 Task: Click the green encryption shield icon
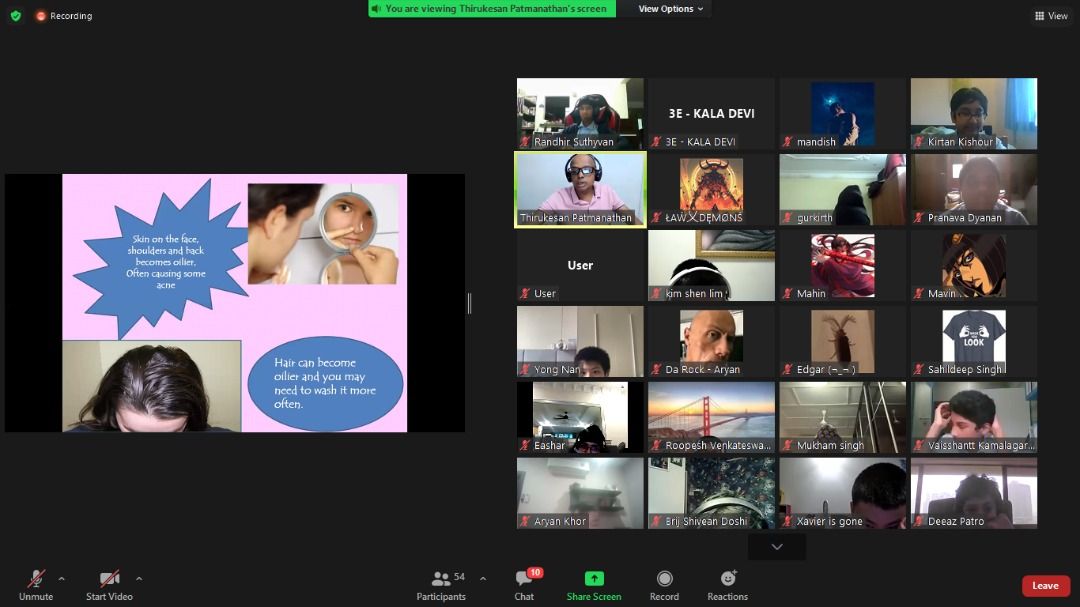point(15,16)
